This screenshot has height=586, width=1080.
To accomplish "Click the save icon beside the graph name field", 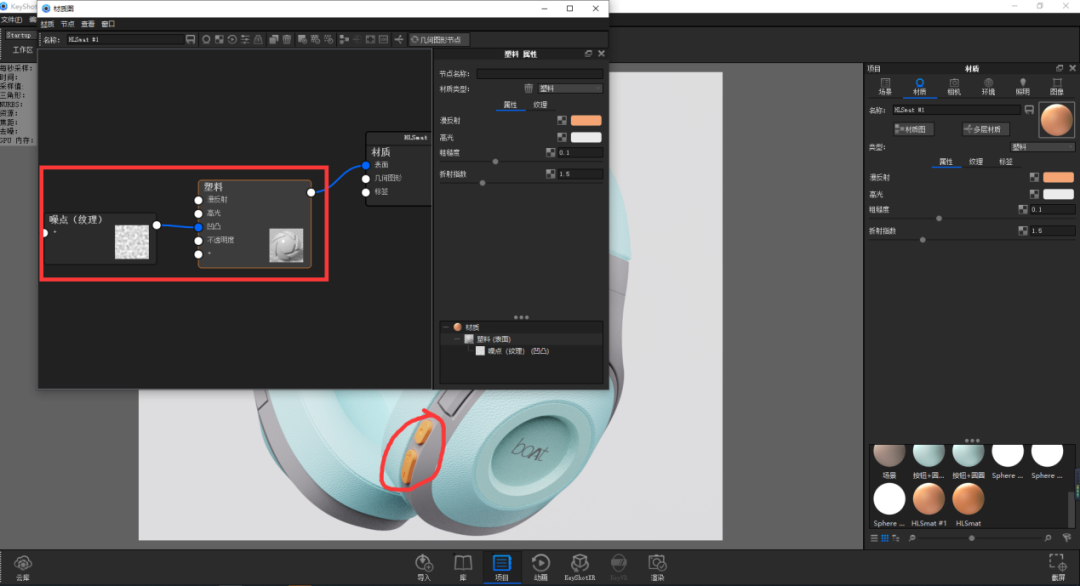I will (x=191, y=40).
